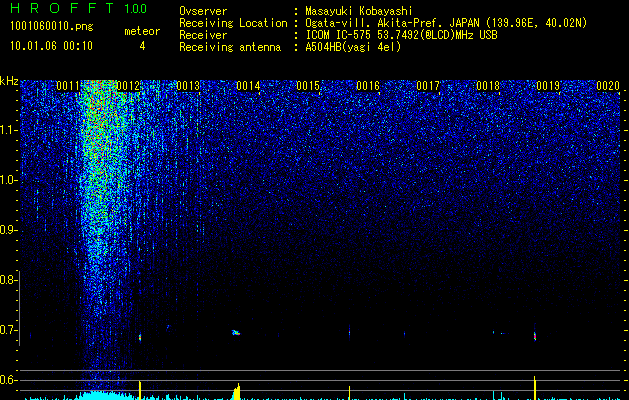This screenshot has height=400, width=629.
Task: Click the 0.9 kHz frequency axis label
Action: pos(8,230)
